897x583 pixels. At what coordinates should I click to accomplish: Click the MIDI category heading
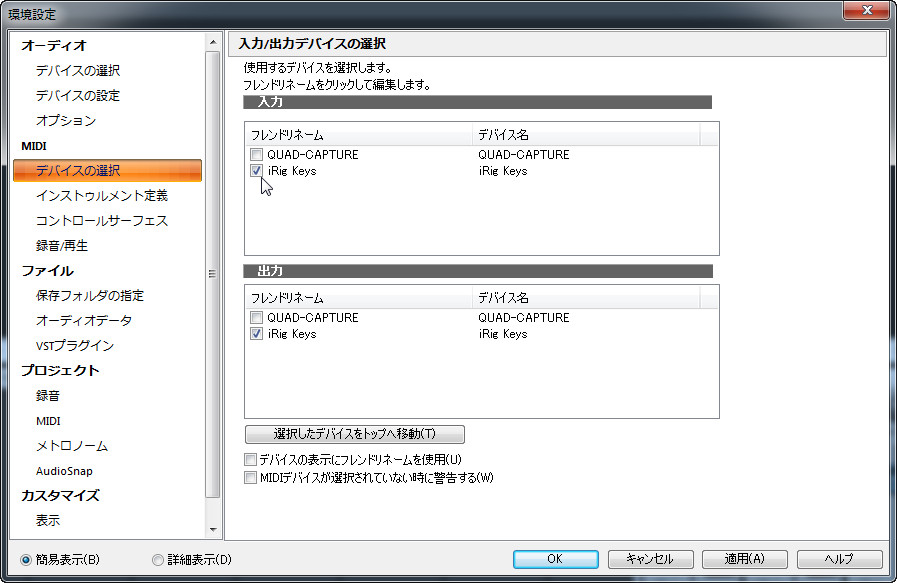(x=34, y=146)
